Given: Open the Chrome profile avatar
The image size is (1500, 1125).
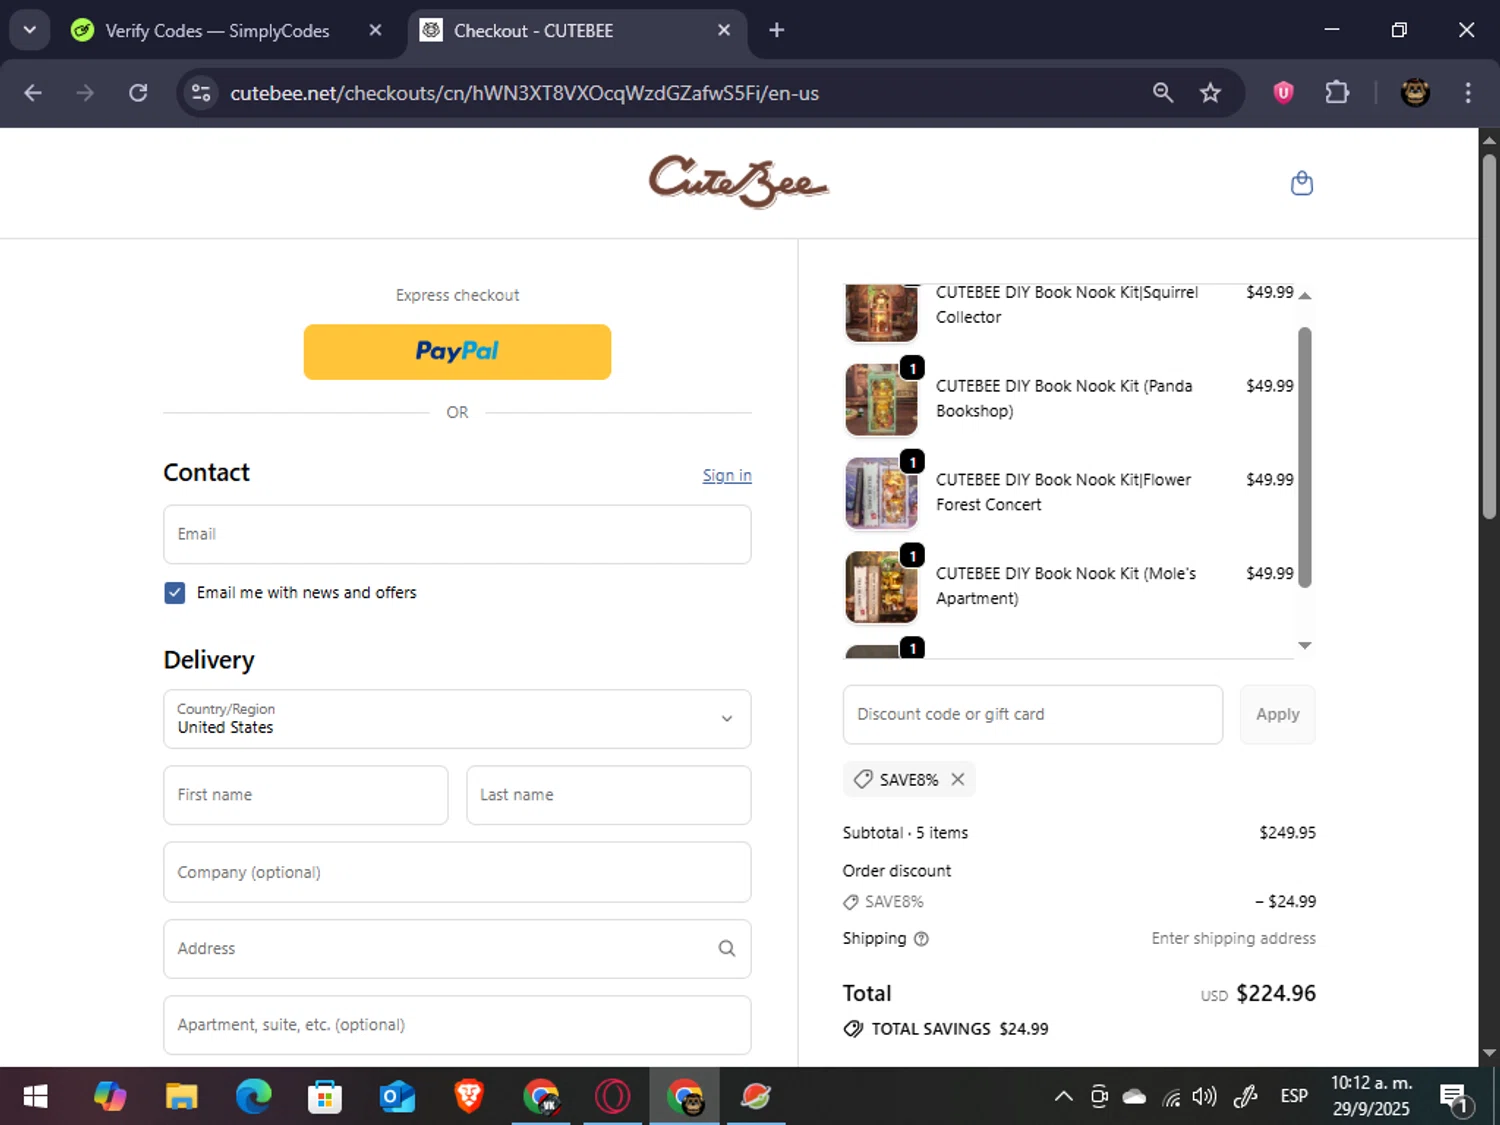Looking at the screenshot, I should click(1414, 93).
